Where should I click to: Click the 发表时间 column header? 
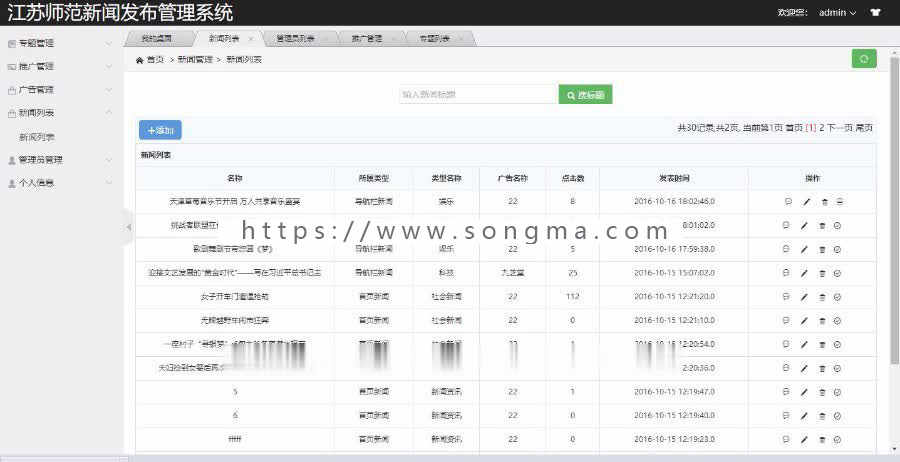click(x=674, y=178)
